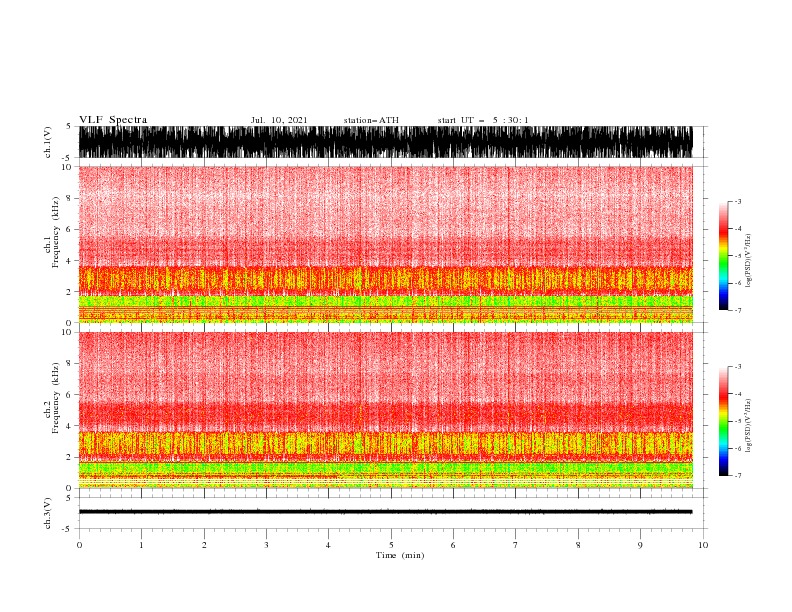
Task: Click the ch.2 spectrogram panel
Action: pyautogui.click(x=386, y=410)
